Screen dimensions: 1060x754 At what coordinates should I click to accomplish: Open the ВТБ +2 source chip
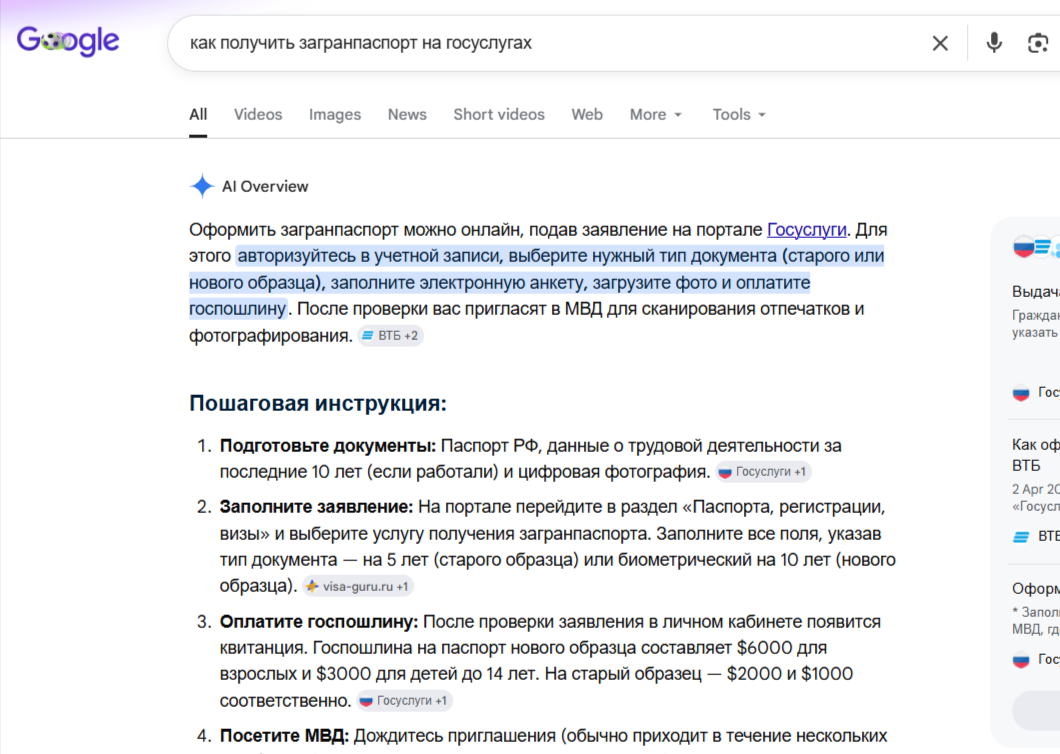(x=391, y=335)
